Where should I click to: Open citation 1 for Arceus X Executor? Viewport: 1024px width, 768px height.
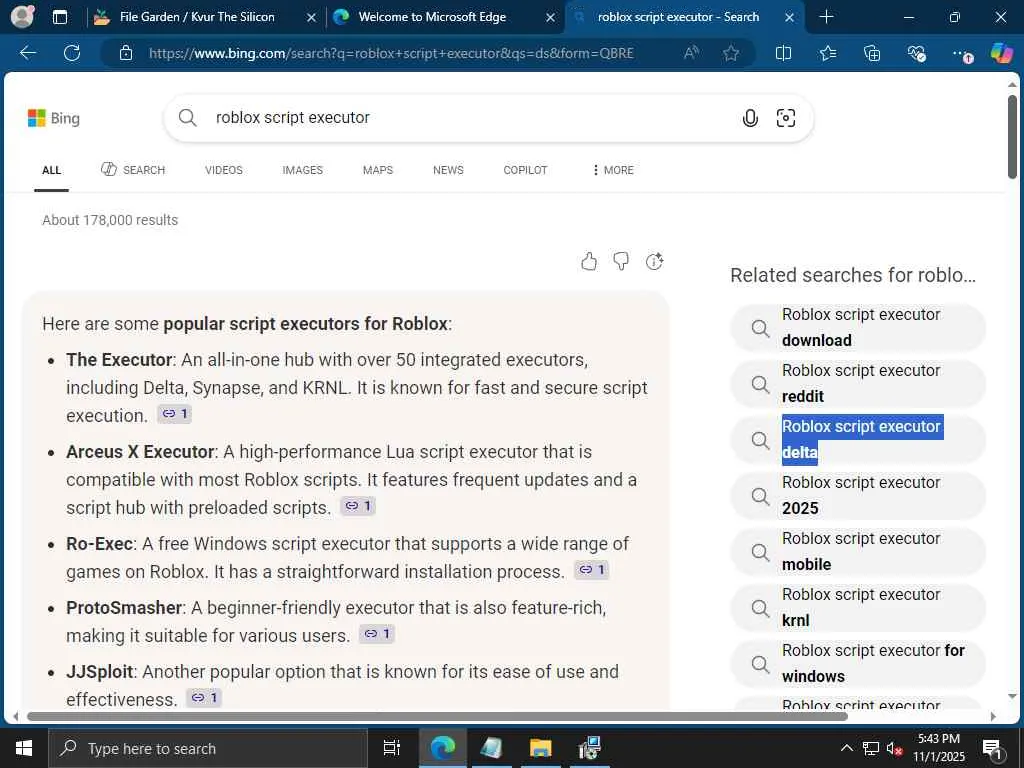358,506
